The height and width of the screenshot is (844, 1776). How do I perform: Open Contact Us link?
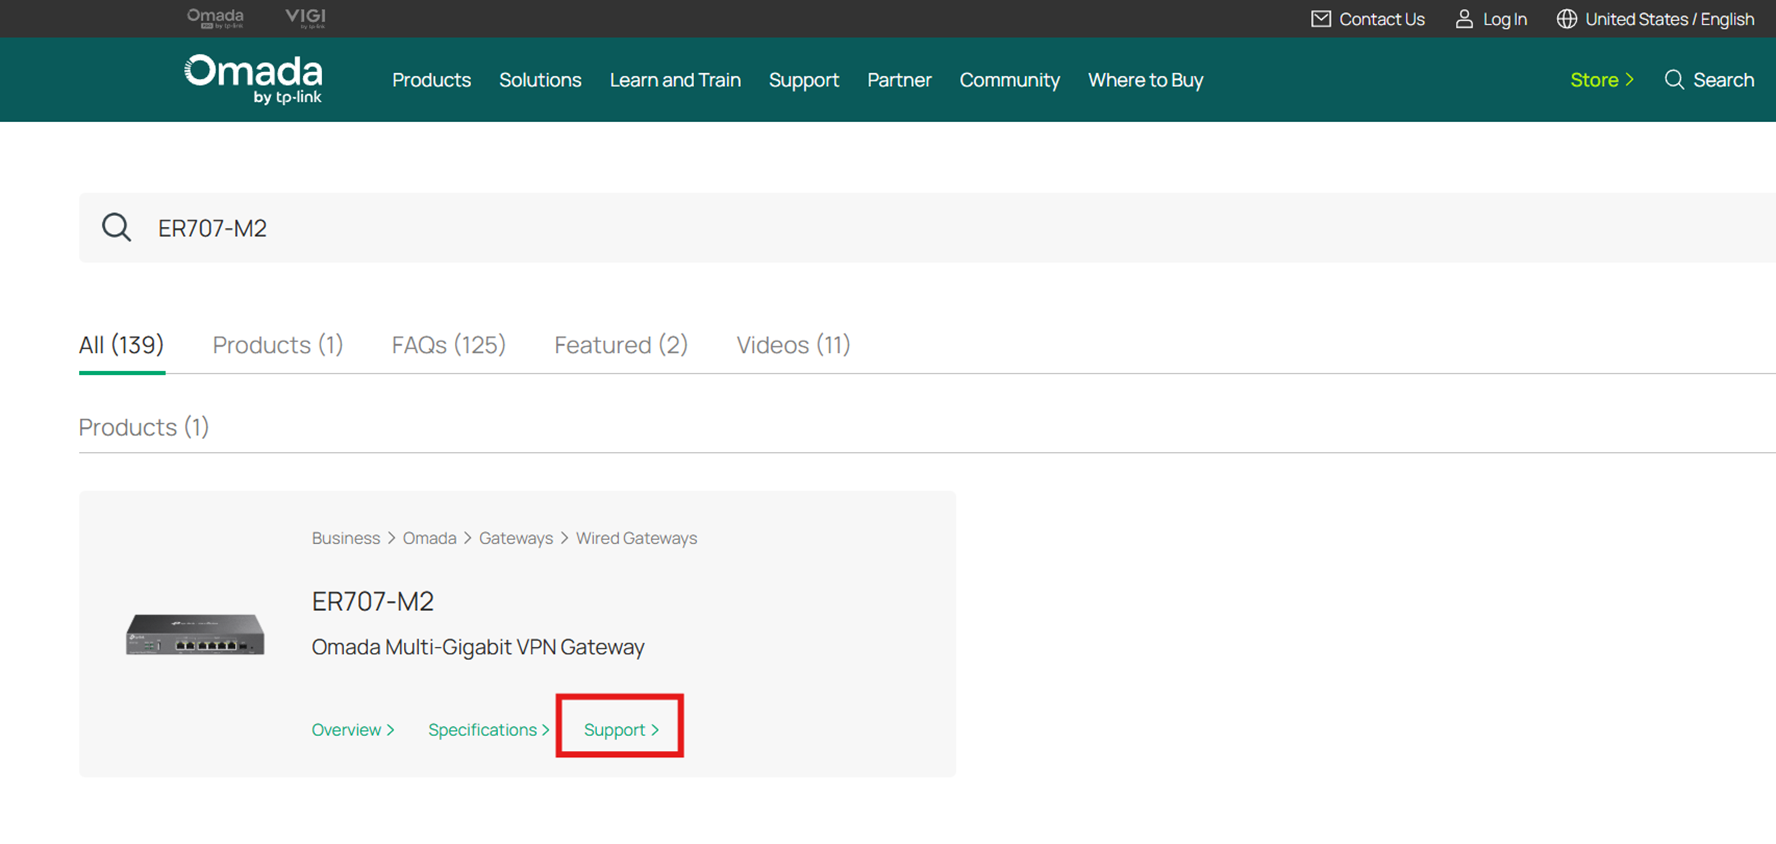tap(1381, 19)
